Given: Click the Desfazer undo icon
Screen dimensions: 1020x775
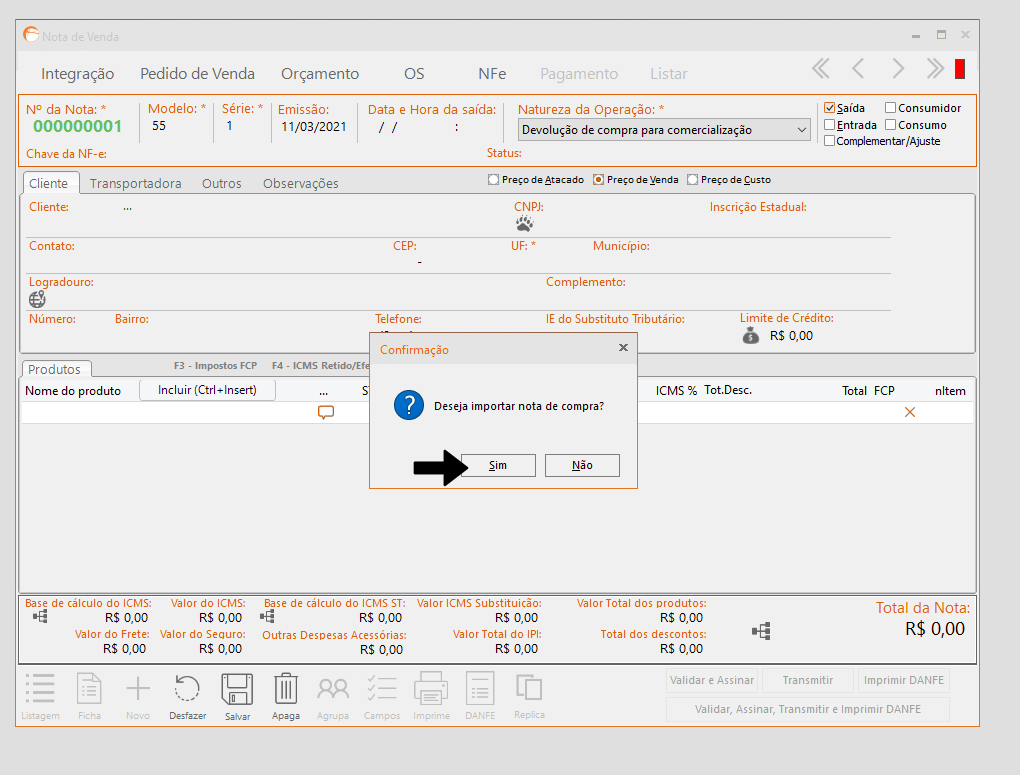Looking at the screenshot, I should [187, 688].
